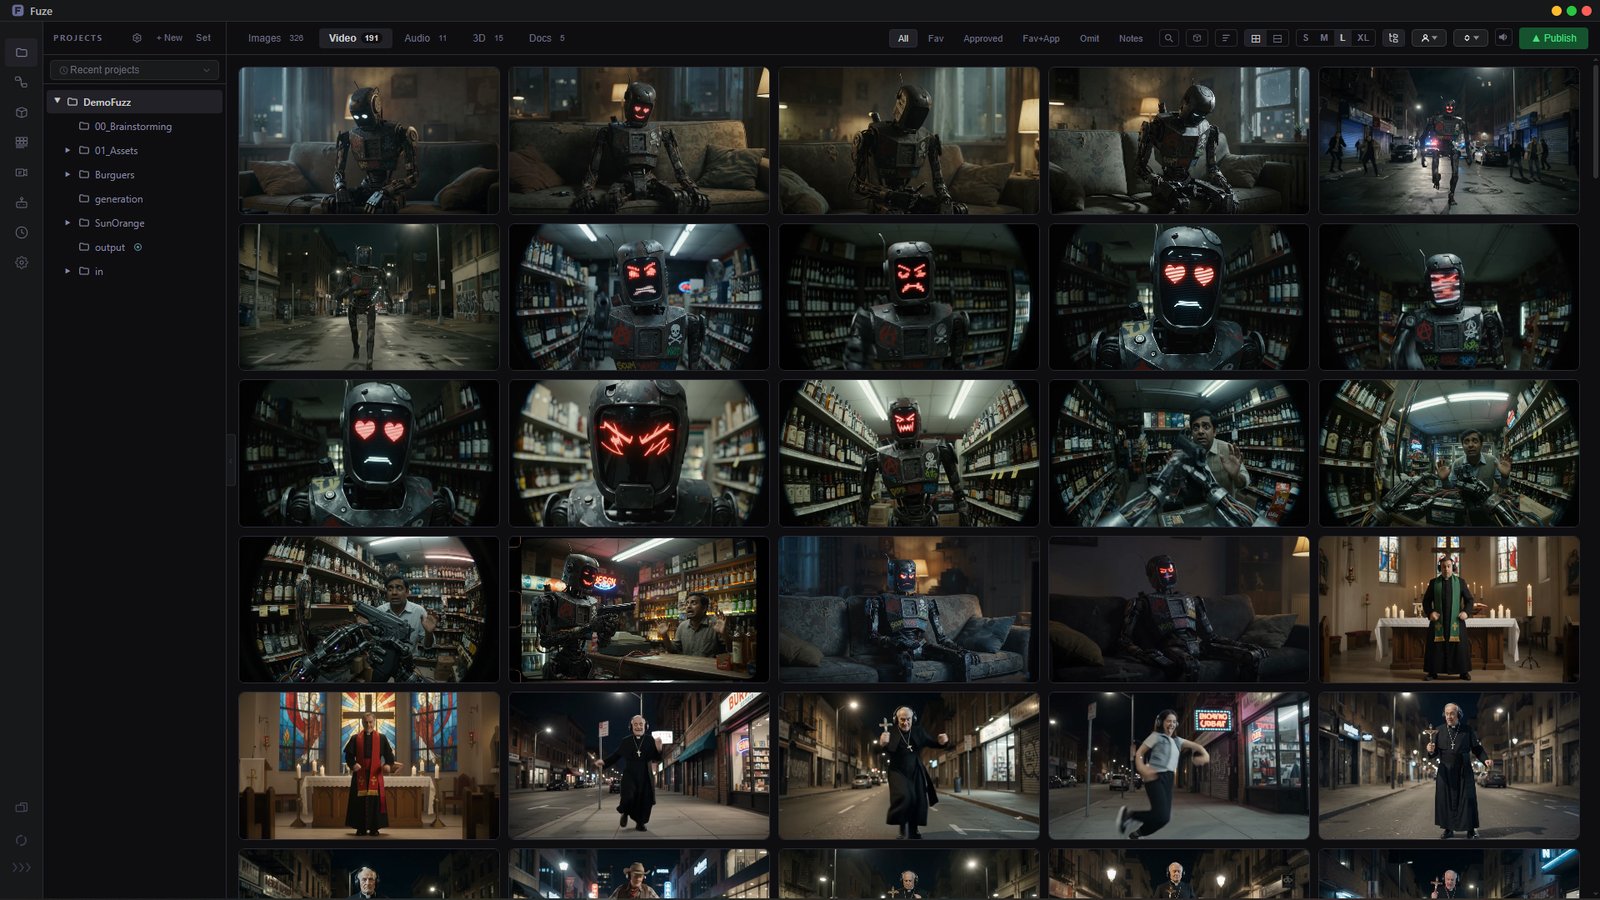Open the sort lines icon in toolbar
The height and width of the screenshot is (900, 1600).
pyautogui.click(x=1225, y=38)
